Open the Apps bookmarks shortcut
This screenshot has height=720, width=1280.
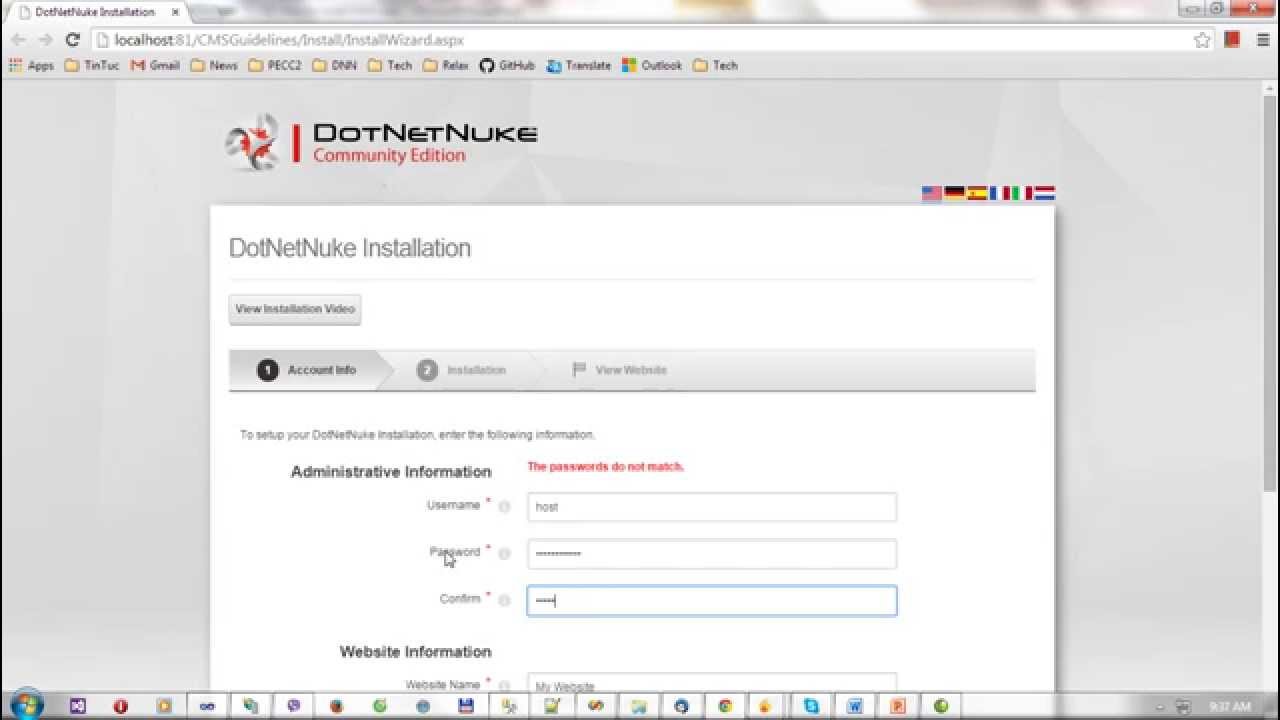(x=31, y=65)
